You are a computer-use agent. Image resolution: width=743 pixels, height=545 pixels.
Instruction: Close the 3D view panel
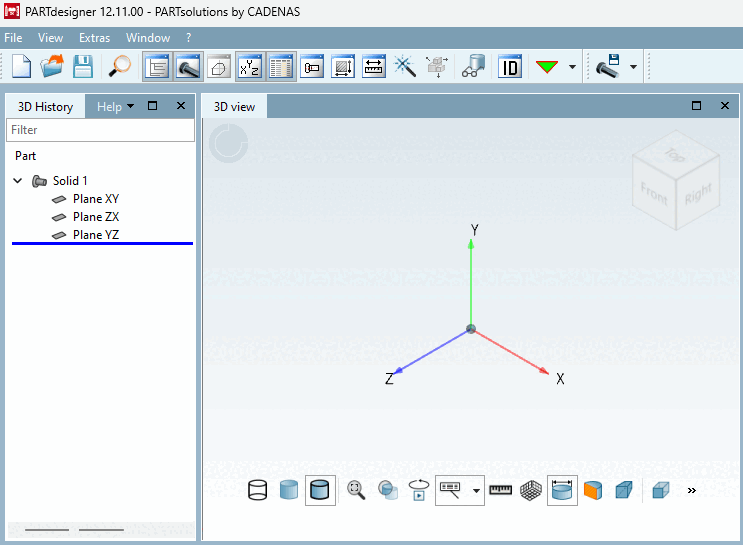coord(725,106)
